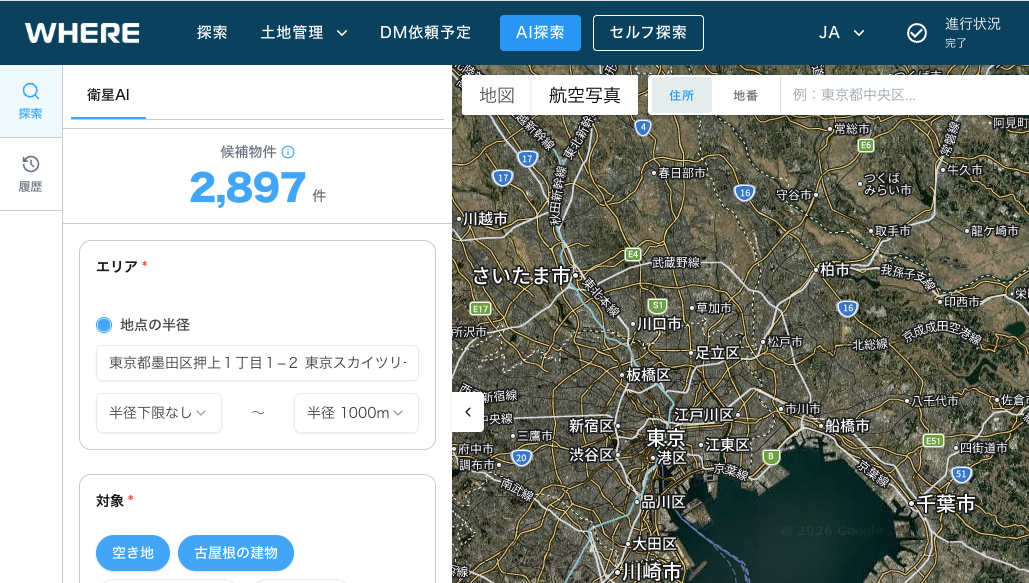Click the 東京スカイツリー address input field
This screenshot has height=583, width=1029.
pos(257,363)
